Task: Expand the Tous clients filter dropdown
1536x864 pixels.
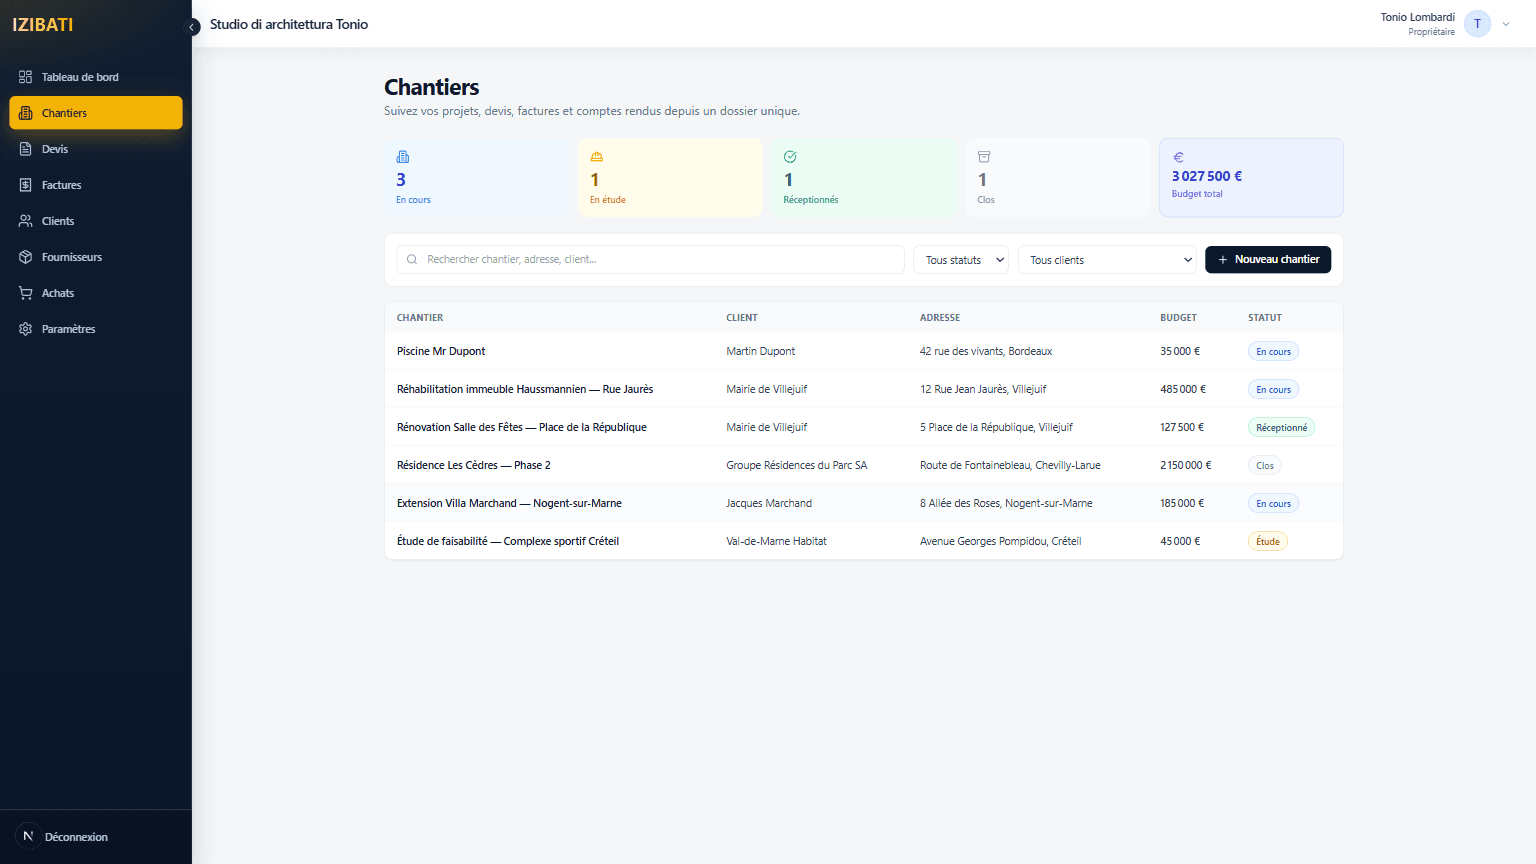Action: point(1108,260)
